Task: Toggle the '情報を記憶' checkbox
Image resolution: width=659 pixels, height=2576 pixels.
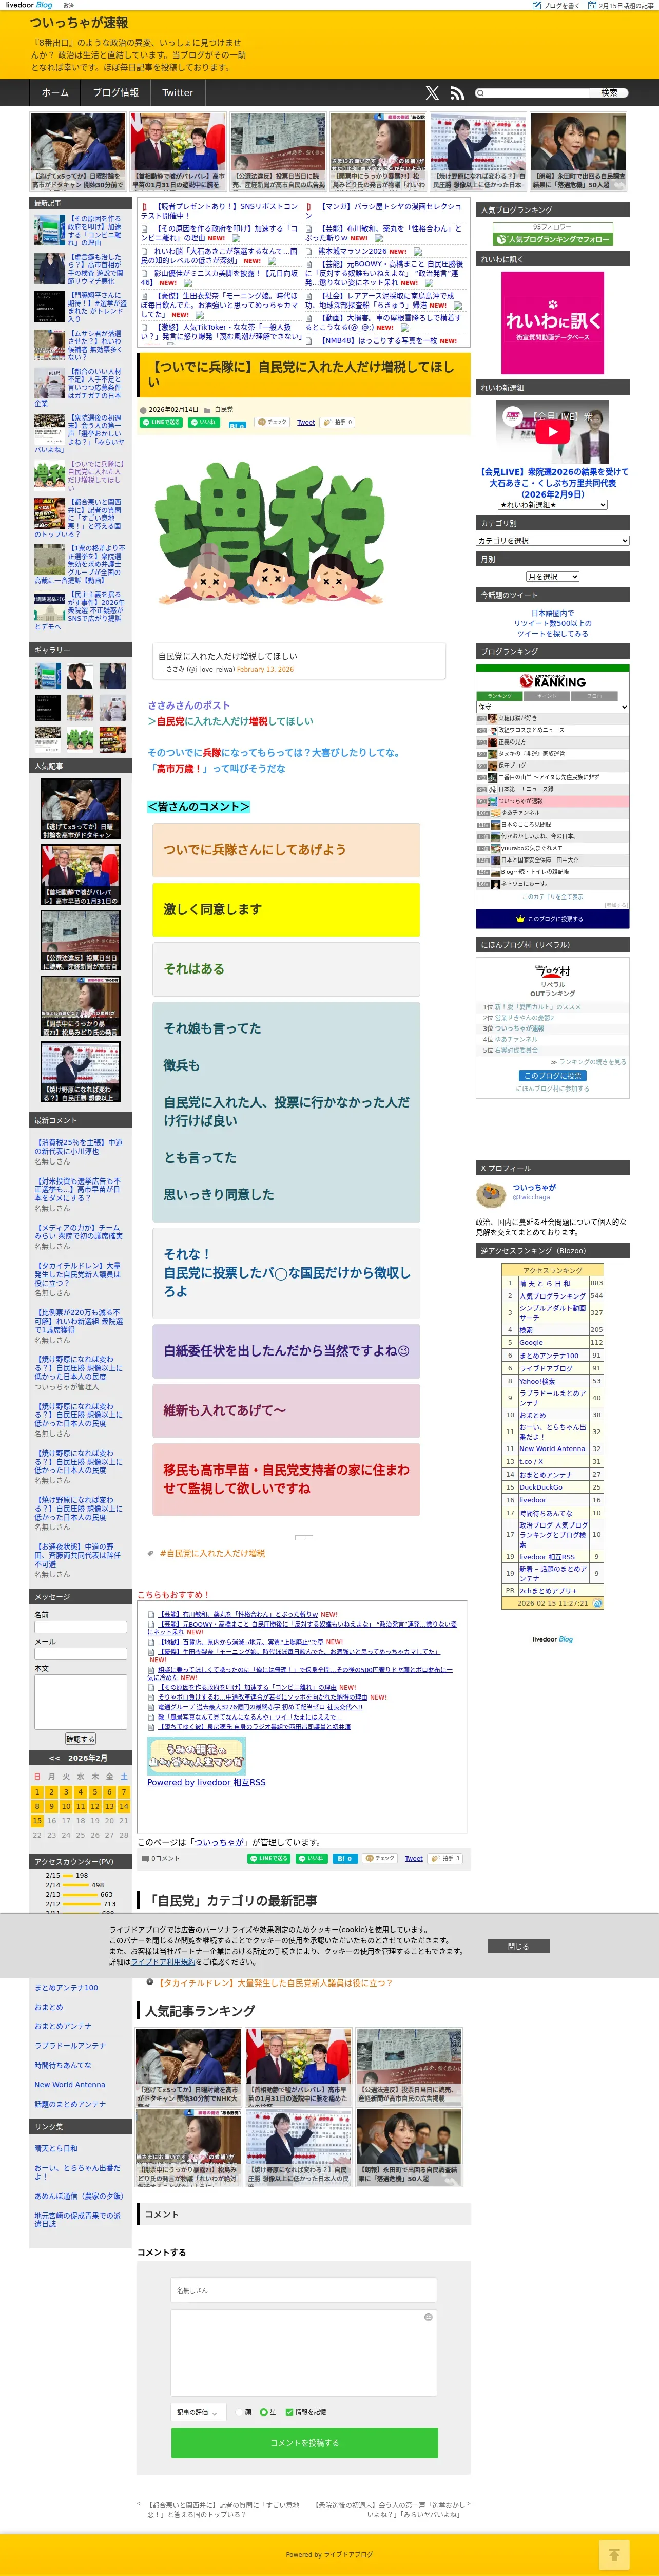Action: pos(289,2412)
